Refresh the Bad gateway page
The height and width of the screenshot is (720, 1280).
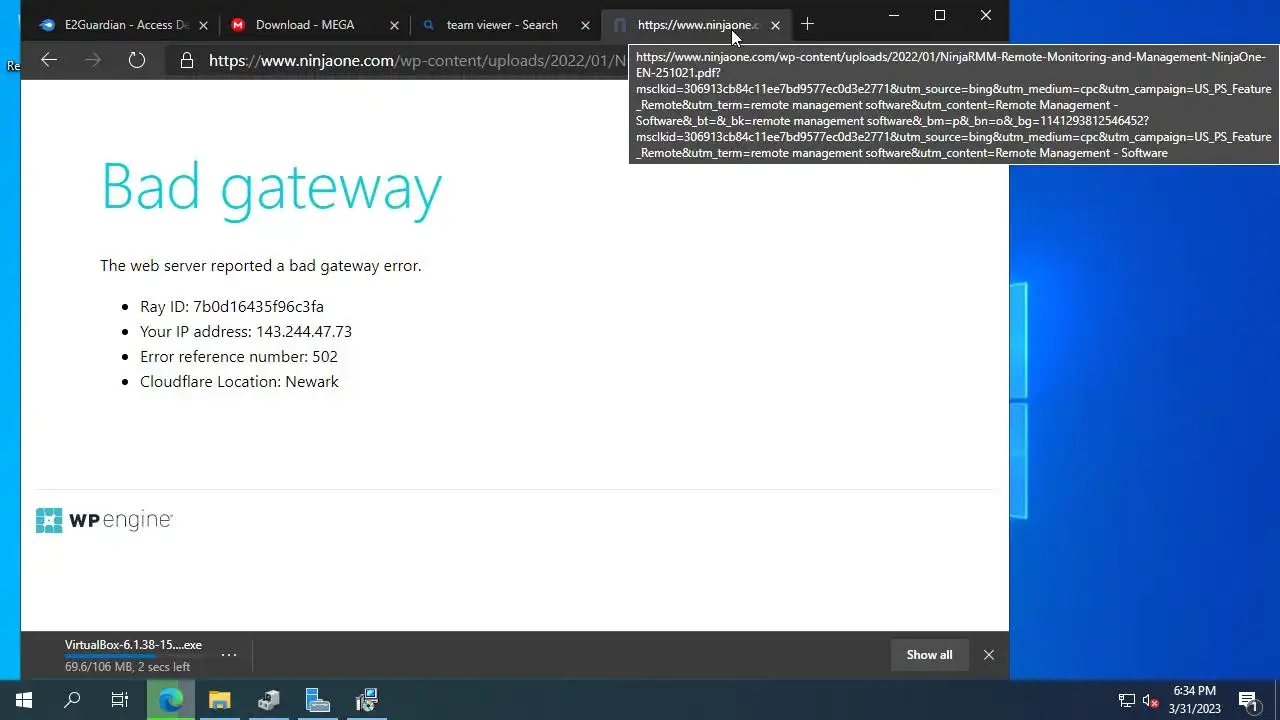(x=137, y=60)
